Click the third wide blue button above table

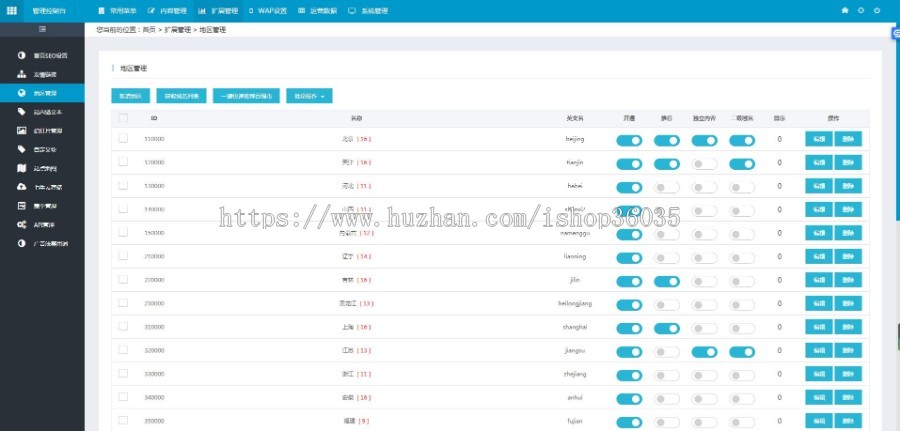click(x=246, y=96)
